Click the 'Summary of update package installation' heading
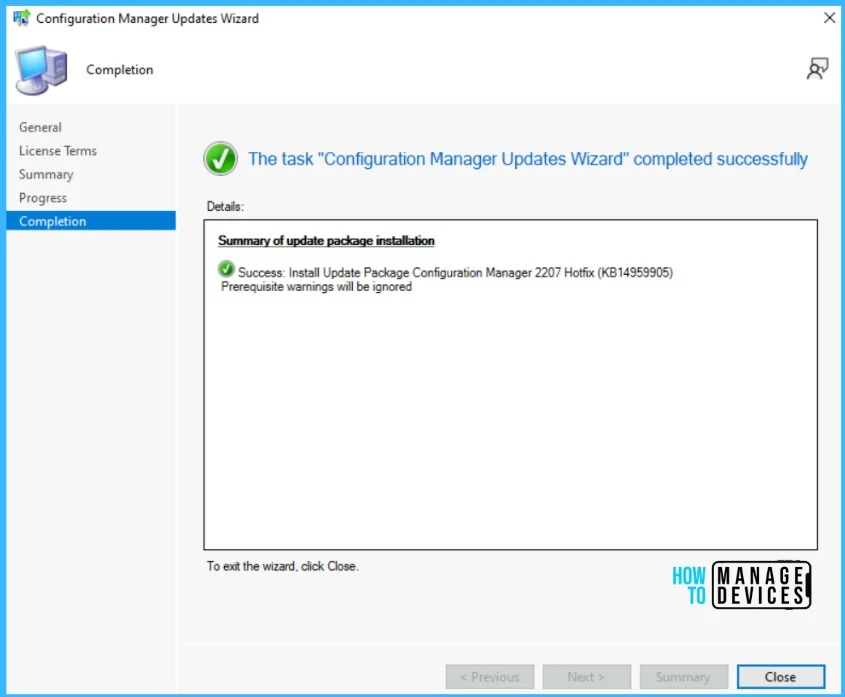This screenshot has width=845, height=697. (326, 240)
